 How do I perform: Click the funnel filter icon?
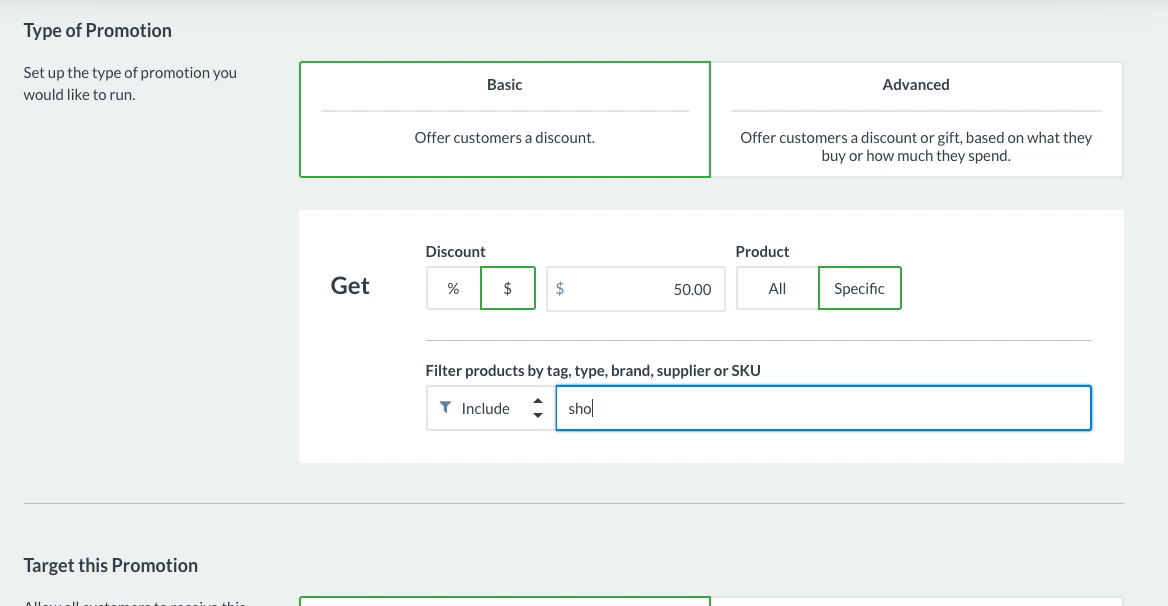click(x=445, y=408)
